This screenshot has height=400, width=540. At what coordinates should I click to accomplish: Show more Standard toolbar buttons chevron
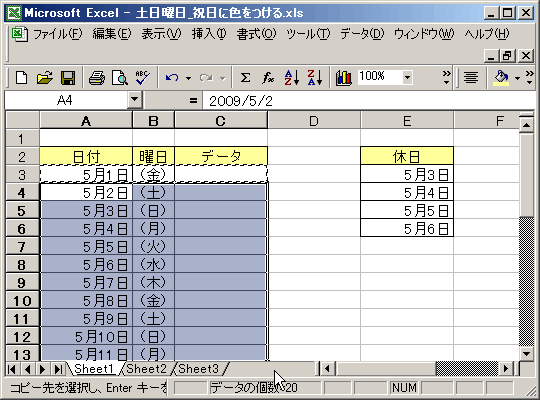[446, 78]
